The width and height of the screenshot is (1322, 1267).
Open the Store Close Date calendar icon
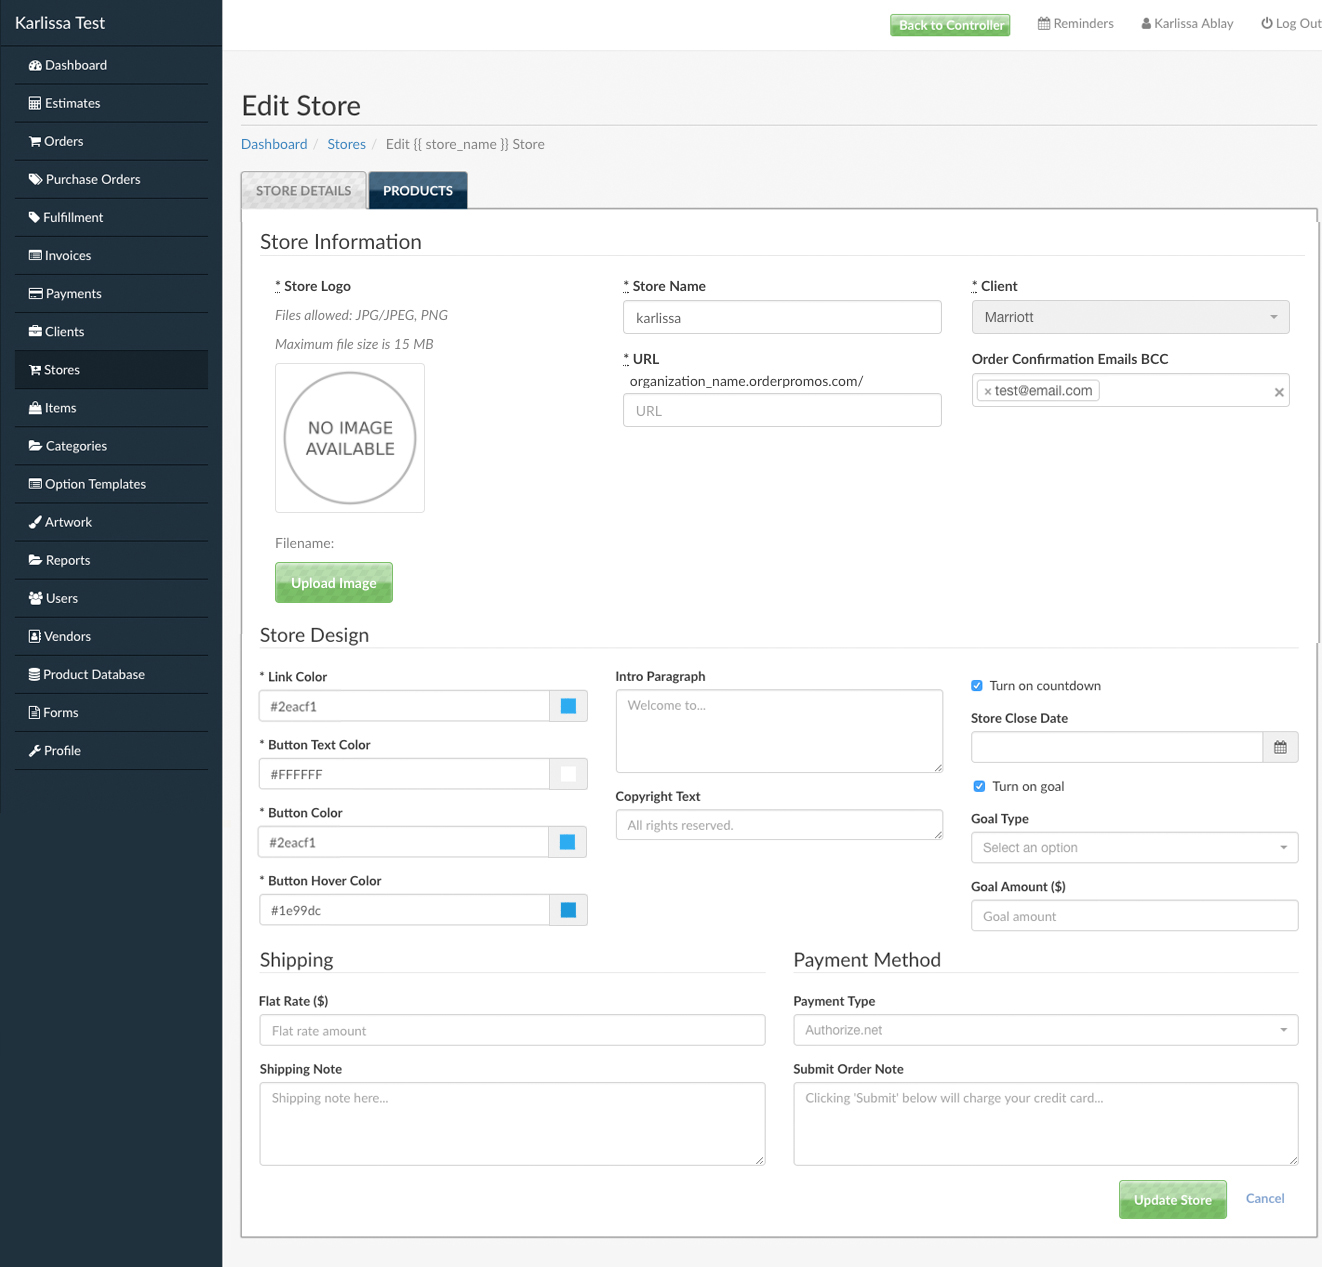click(x=1280, y=748)
